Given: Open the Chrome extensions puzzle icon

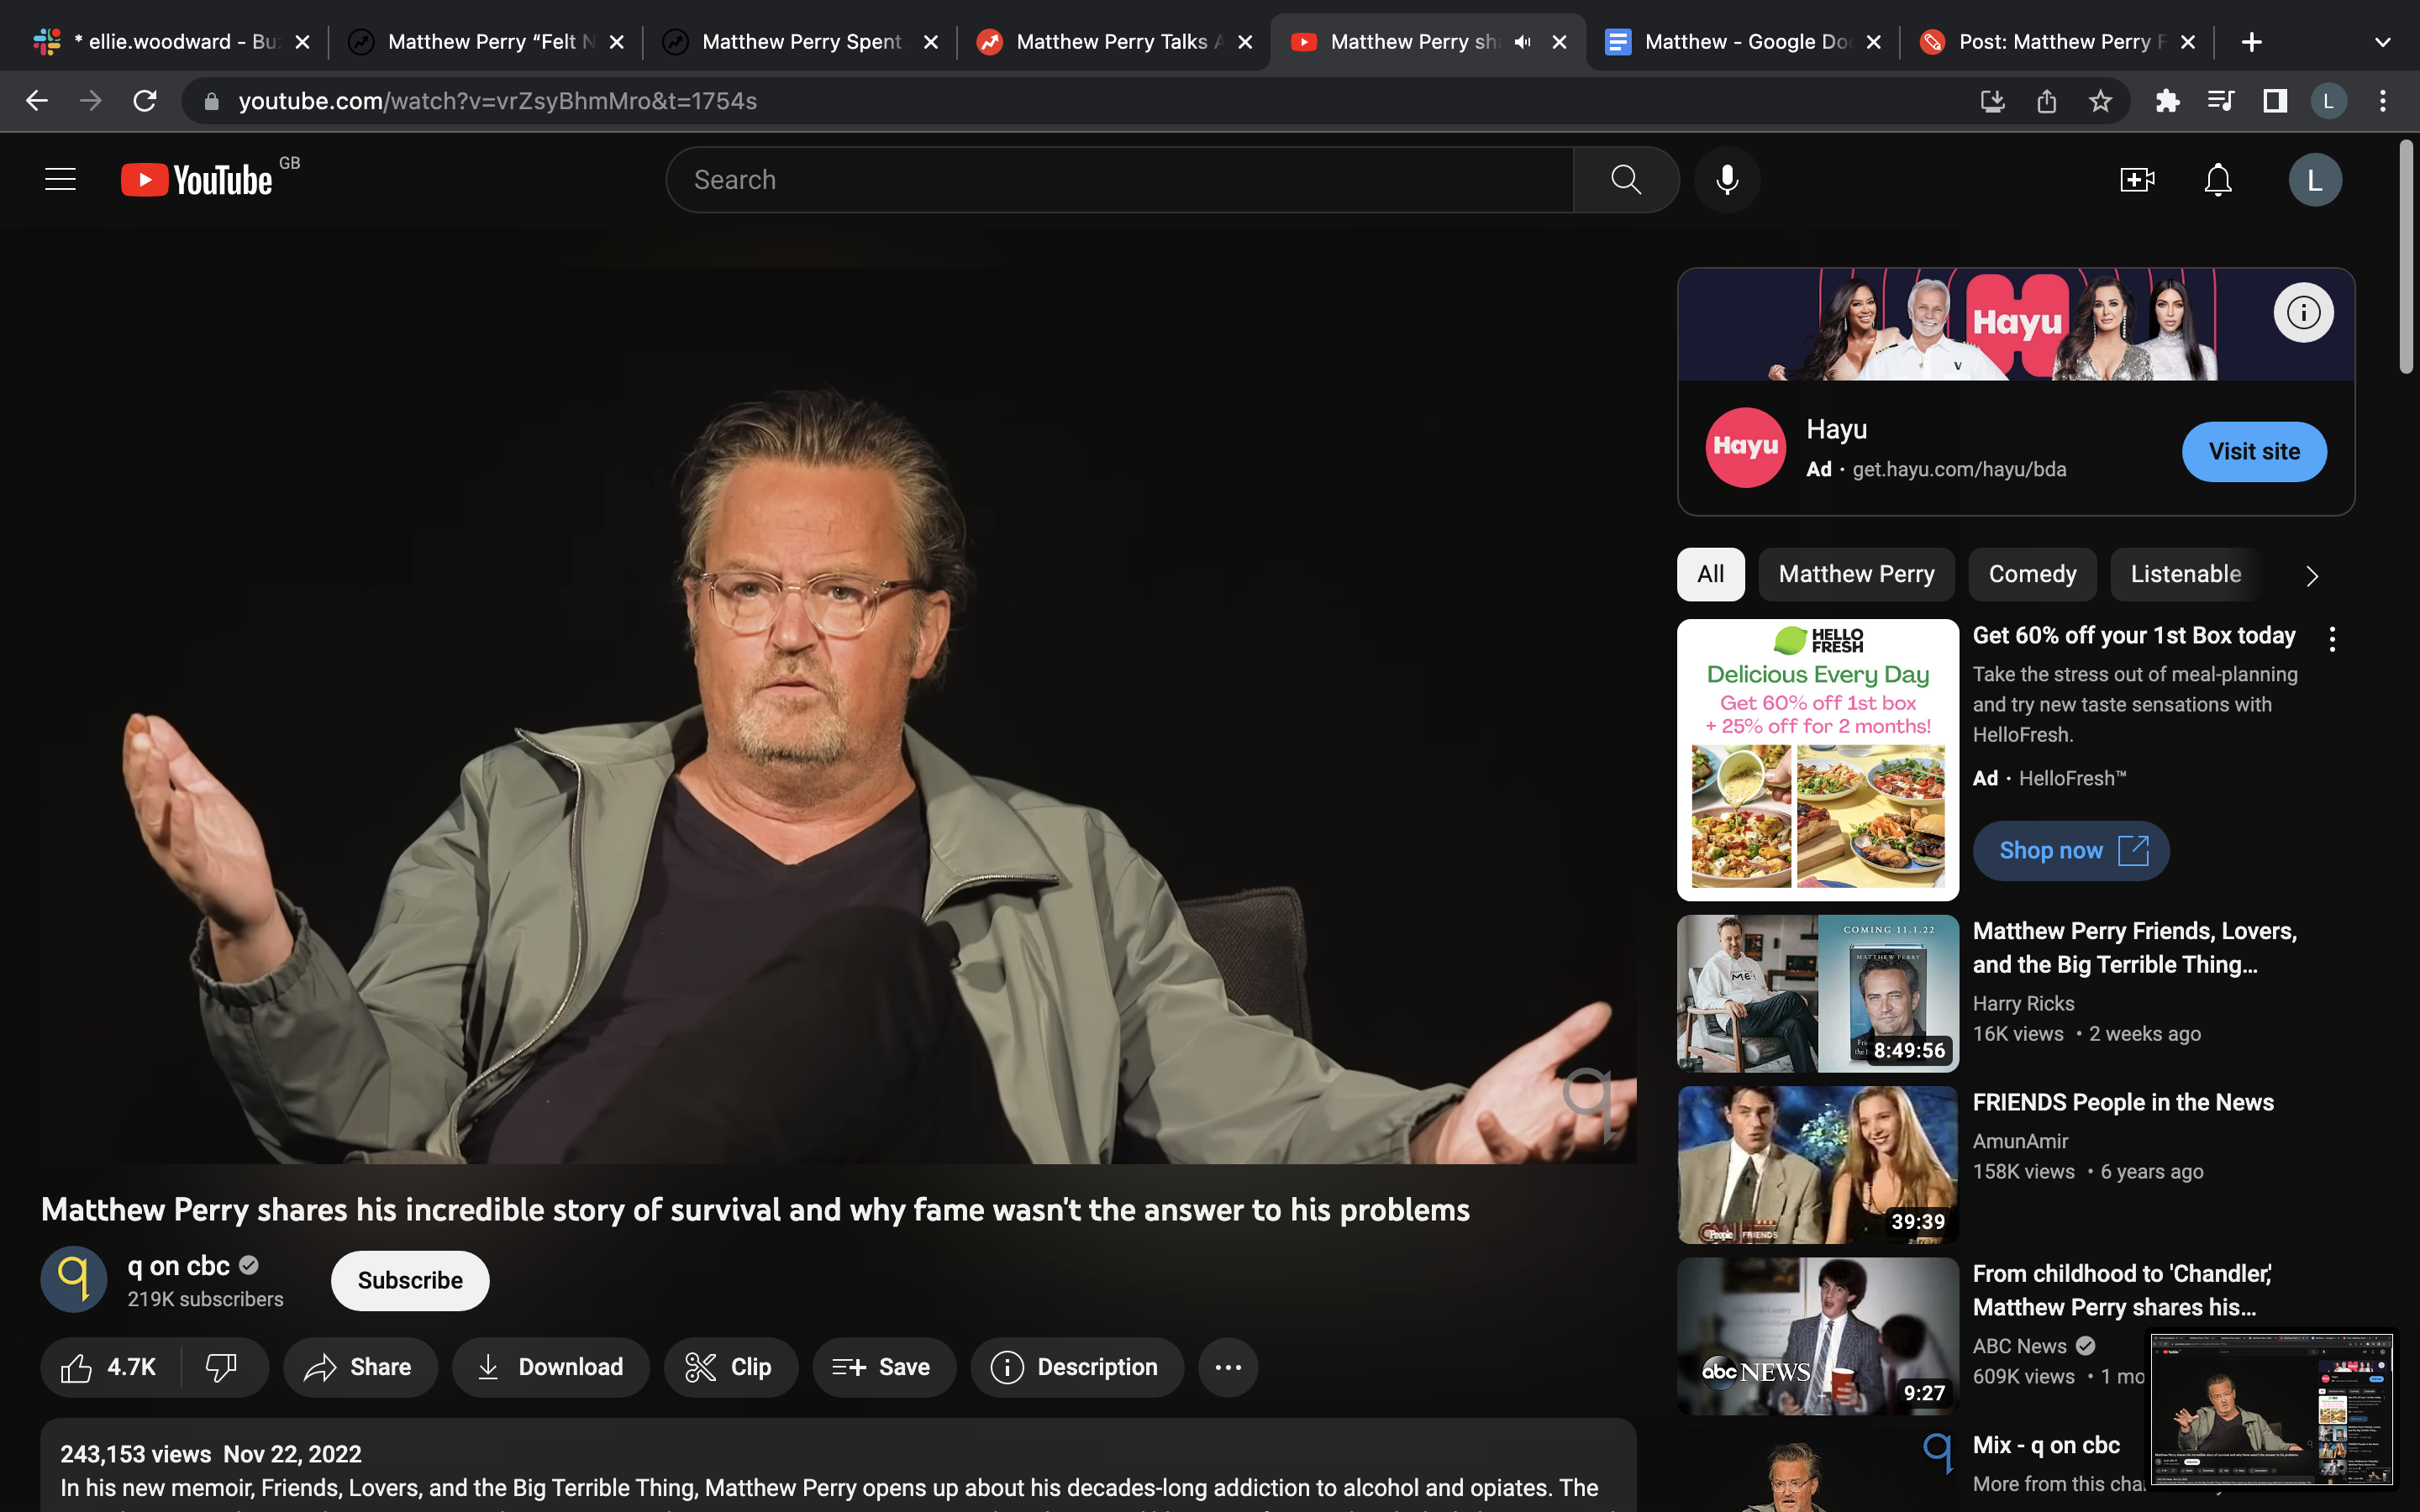Looking at the screenshot, I should pos(2167,101).
